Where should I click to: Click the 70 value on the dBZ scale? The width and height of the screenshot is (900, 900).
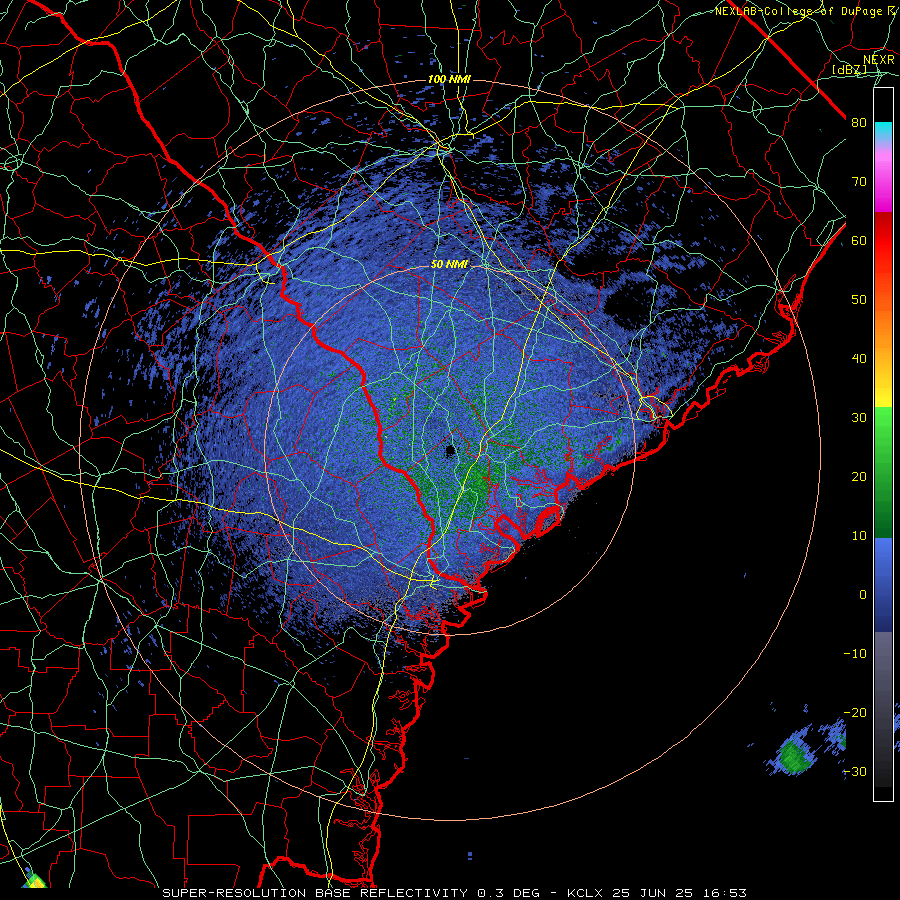tap(859, 181)
